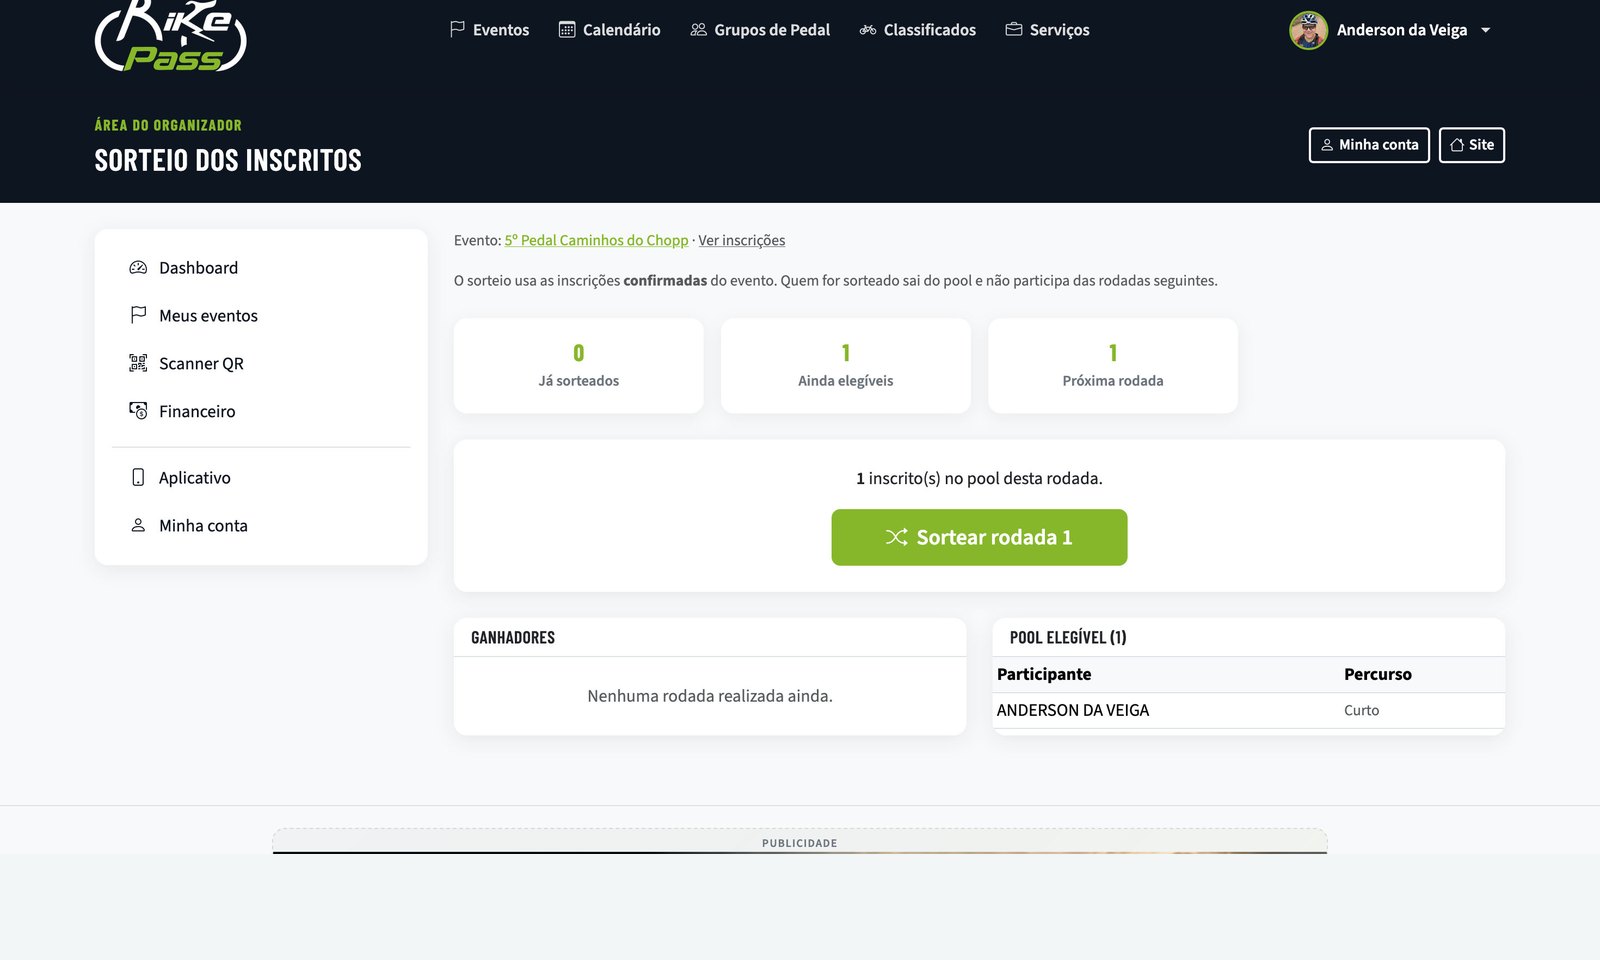
Task: Click the Financeiro money icon
Action: (138, 410)
